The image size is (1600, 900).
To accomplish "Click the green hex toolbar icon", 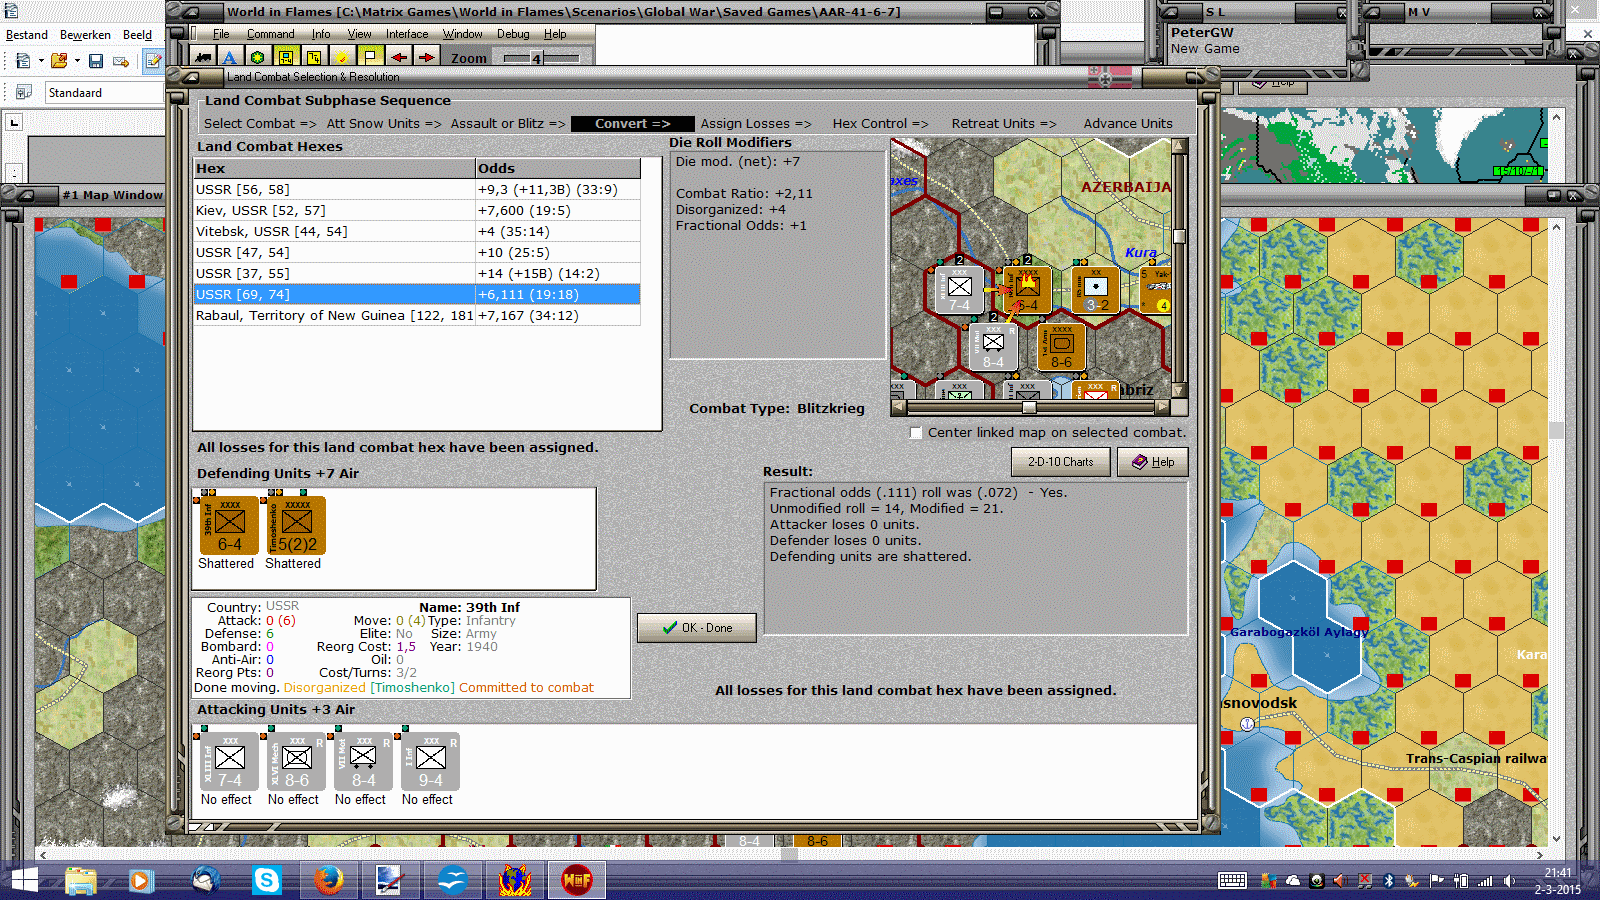I will (257, 57).
